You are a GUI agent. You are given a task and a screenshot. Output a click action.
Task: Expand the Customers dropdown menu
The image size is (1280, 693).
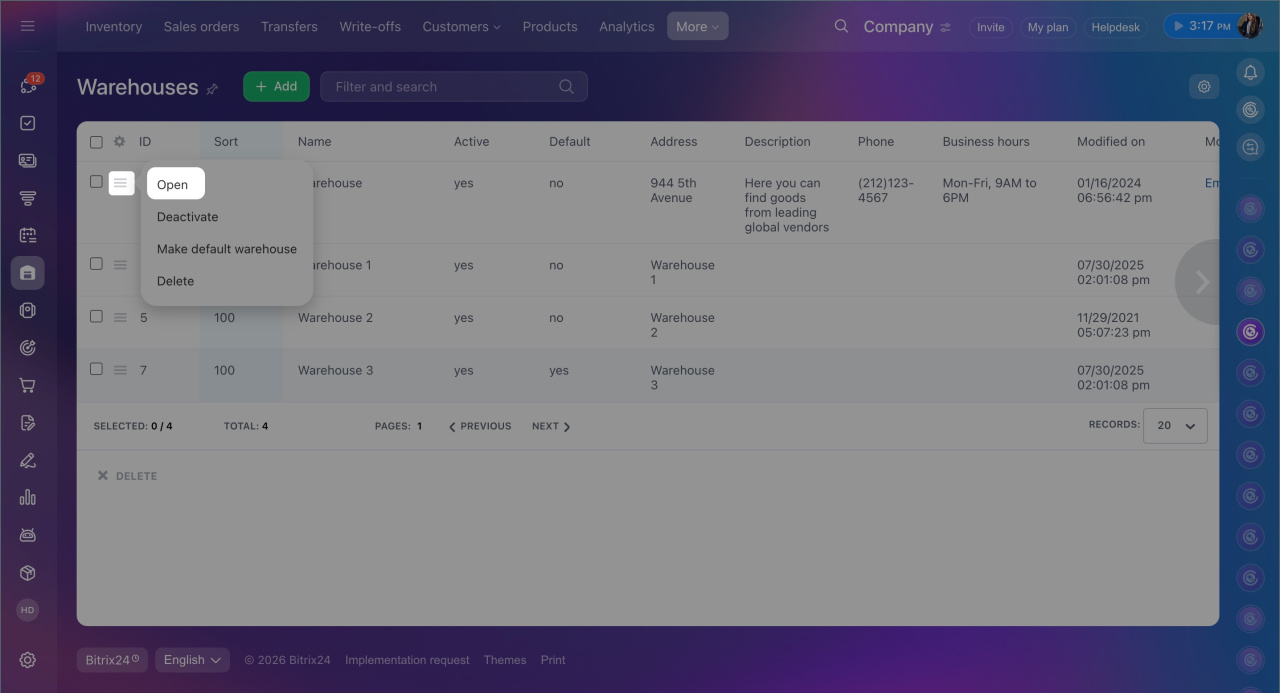(x=461, y=27)
